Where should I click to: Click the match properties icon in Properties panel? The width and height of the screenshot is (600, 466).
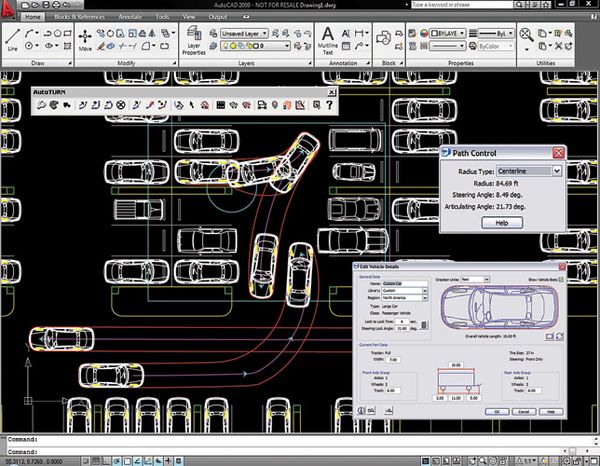[412, 33]
